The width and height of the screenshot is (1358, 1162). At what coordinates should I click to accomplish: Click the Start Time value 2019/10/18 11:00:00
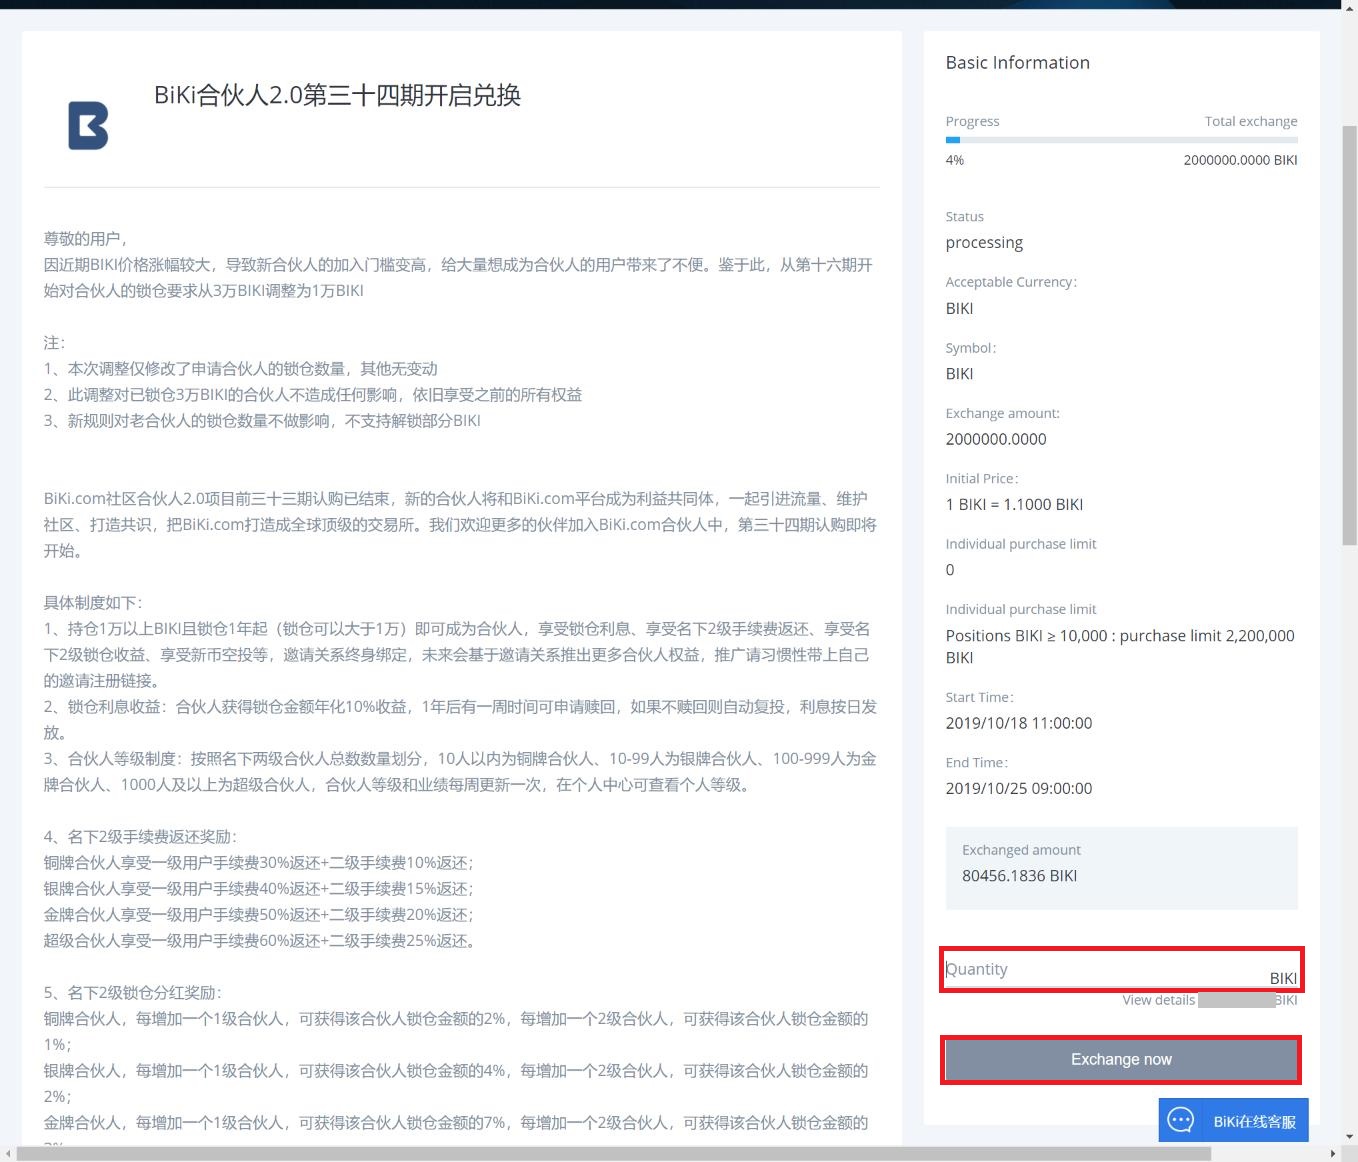[x=1019, y=723]
